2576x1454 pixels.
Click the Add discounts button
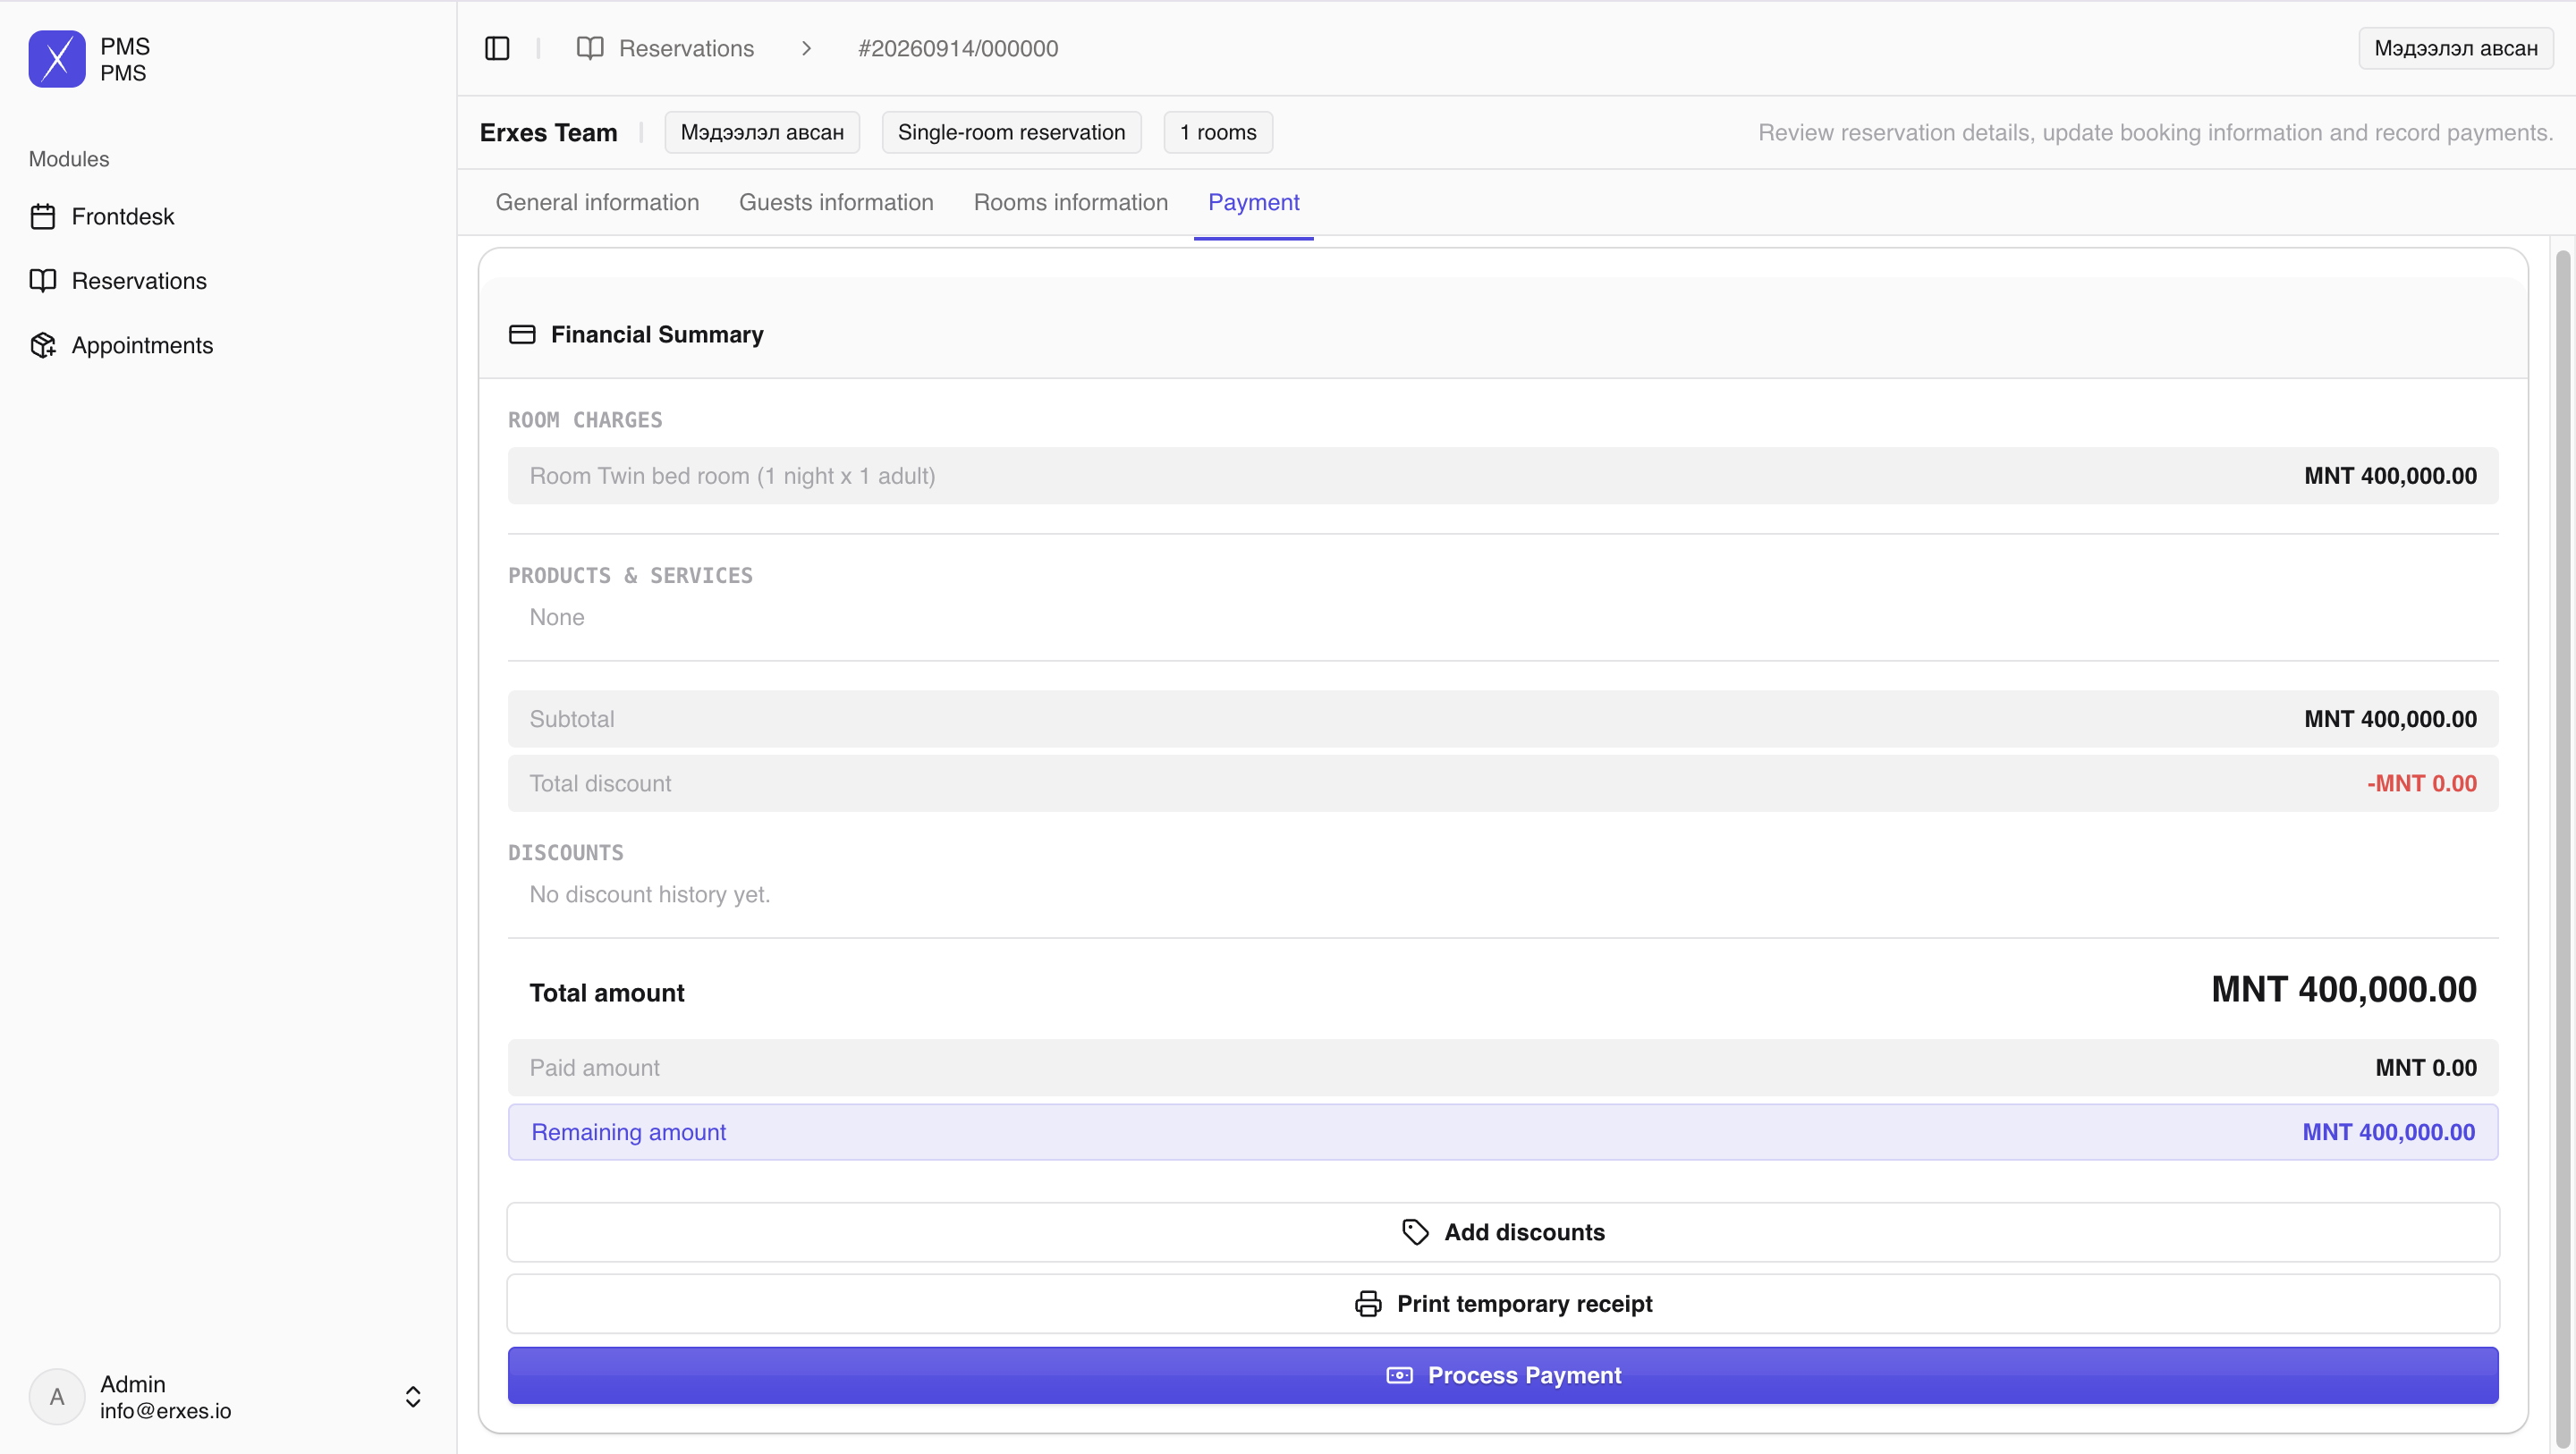(x=1503, y=1232)
